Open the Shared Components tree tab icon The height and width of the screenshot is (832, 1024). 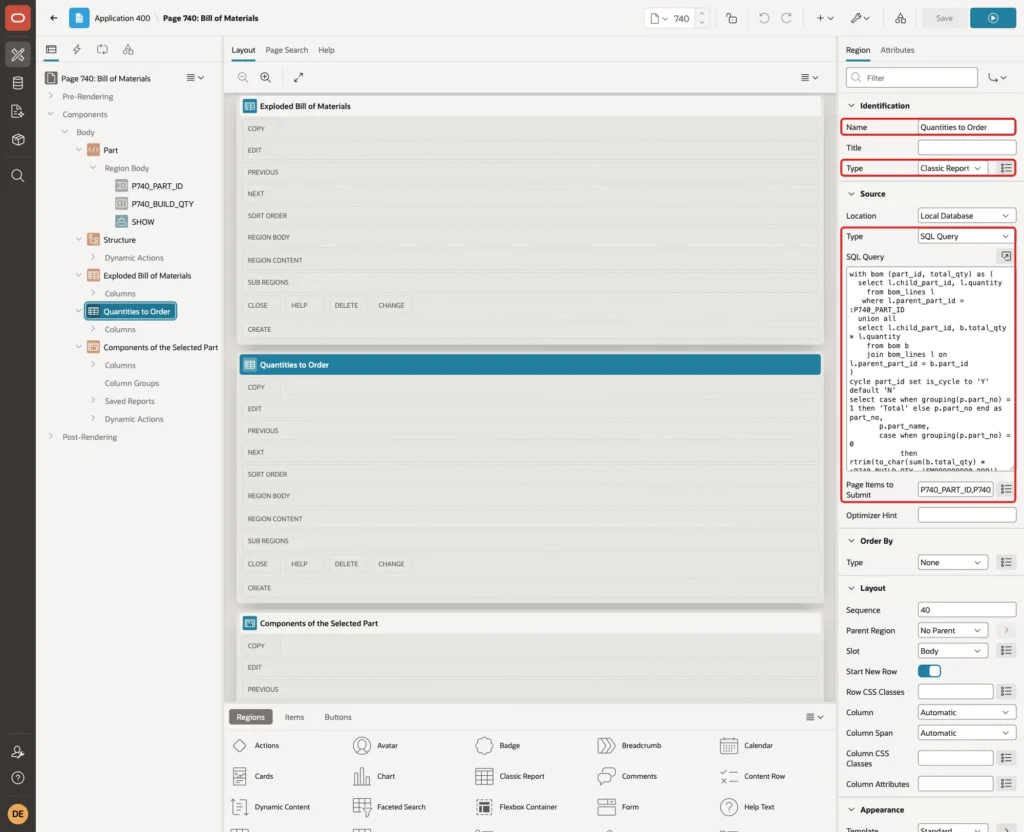point(128,50)
